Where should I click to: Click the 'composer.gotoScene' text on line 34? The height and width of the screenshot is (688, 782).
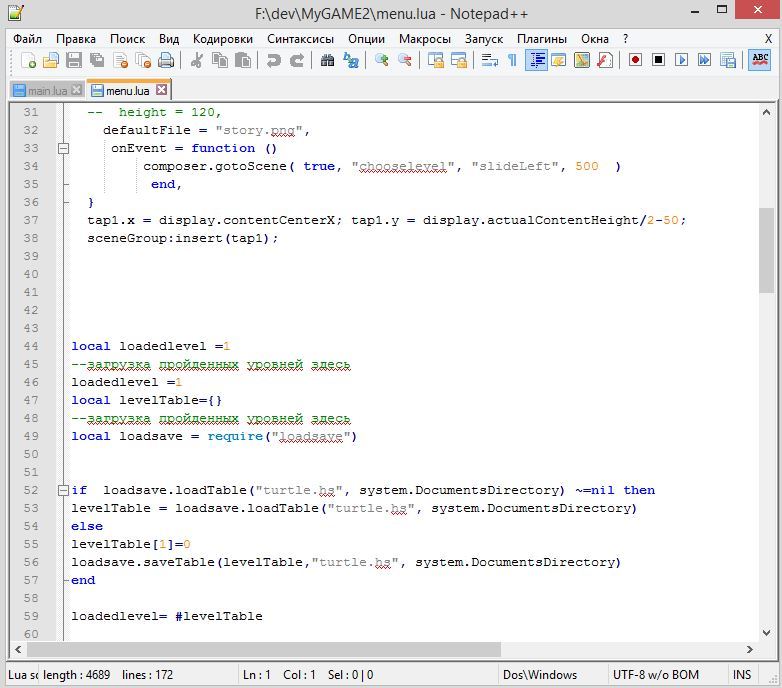[x=214, y=166]
